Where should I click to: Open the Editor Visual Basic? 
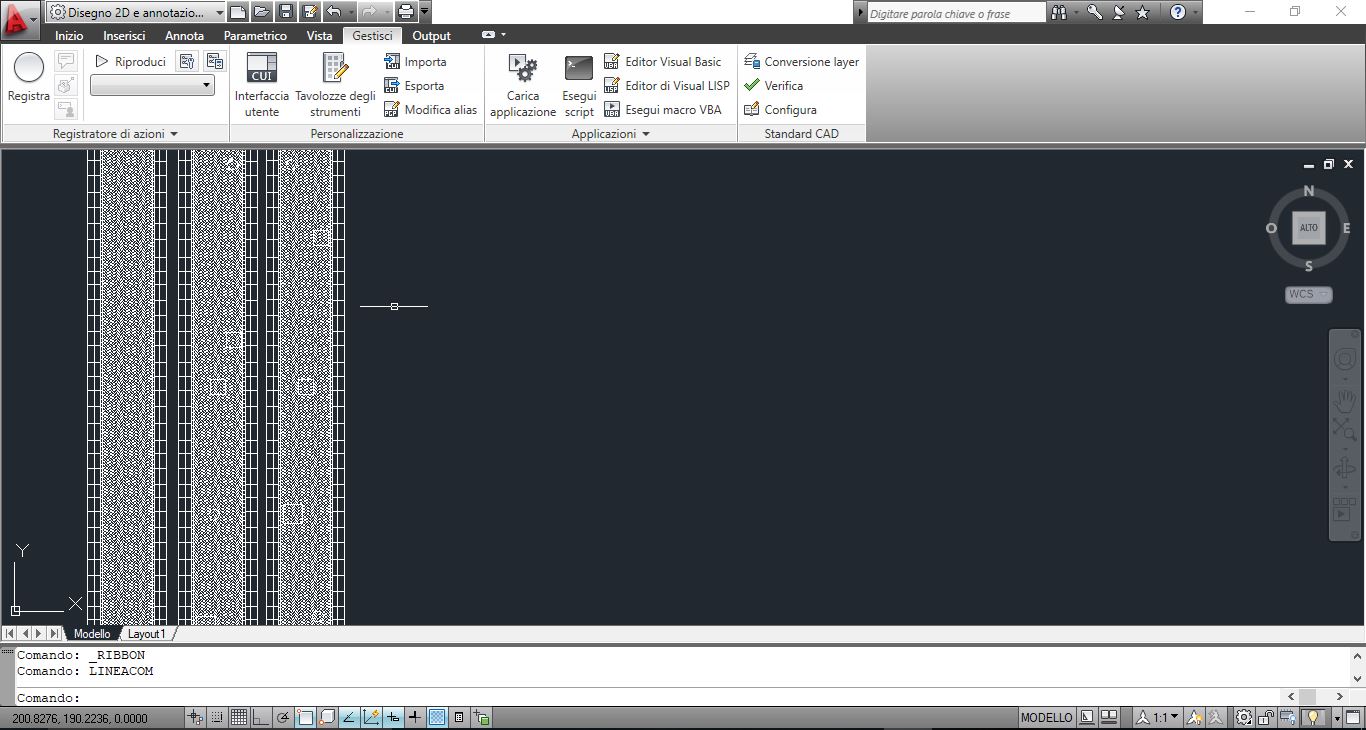coord(662,62)
